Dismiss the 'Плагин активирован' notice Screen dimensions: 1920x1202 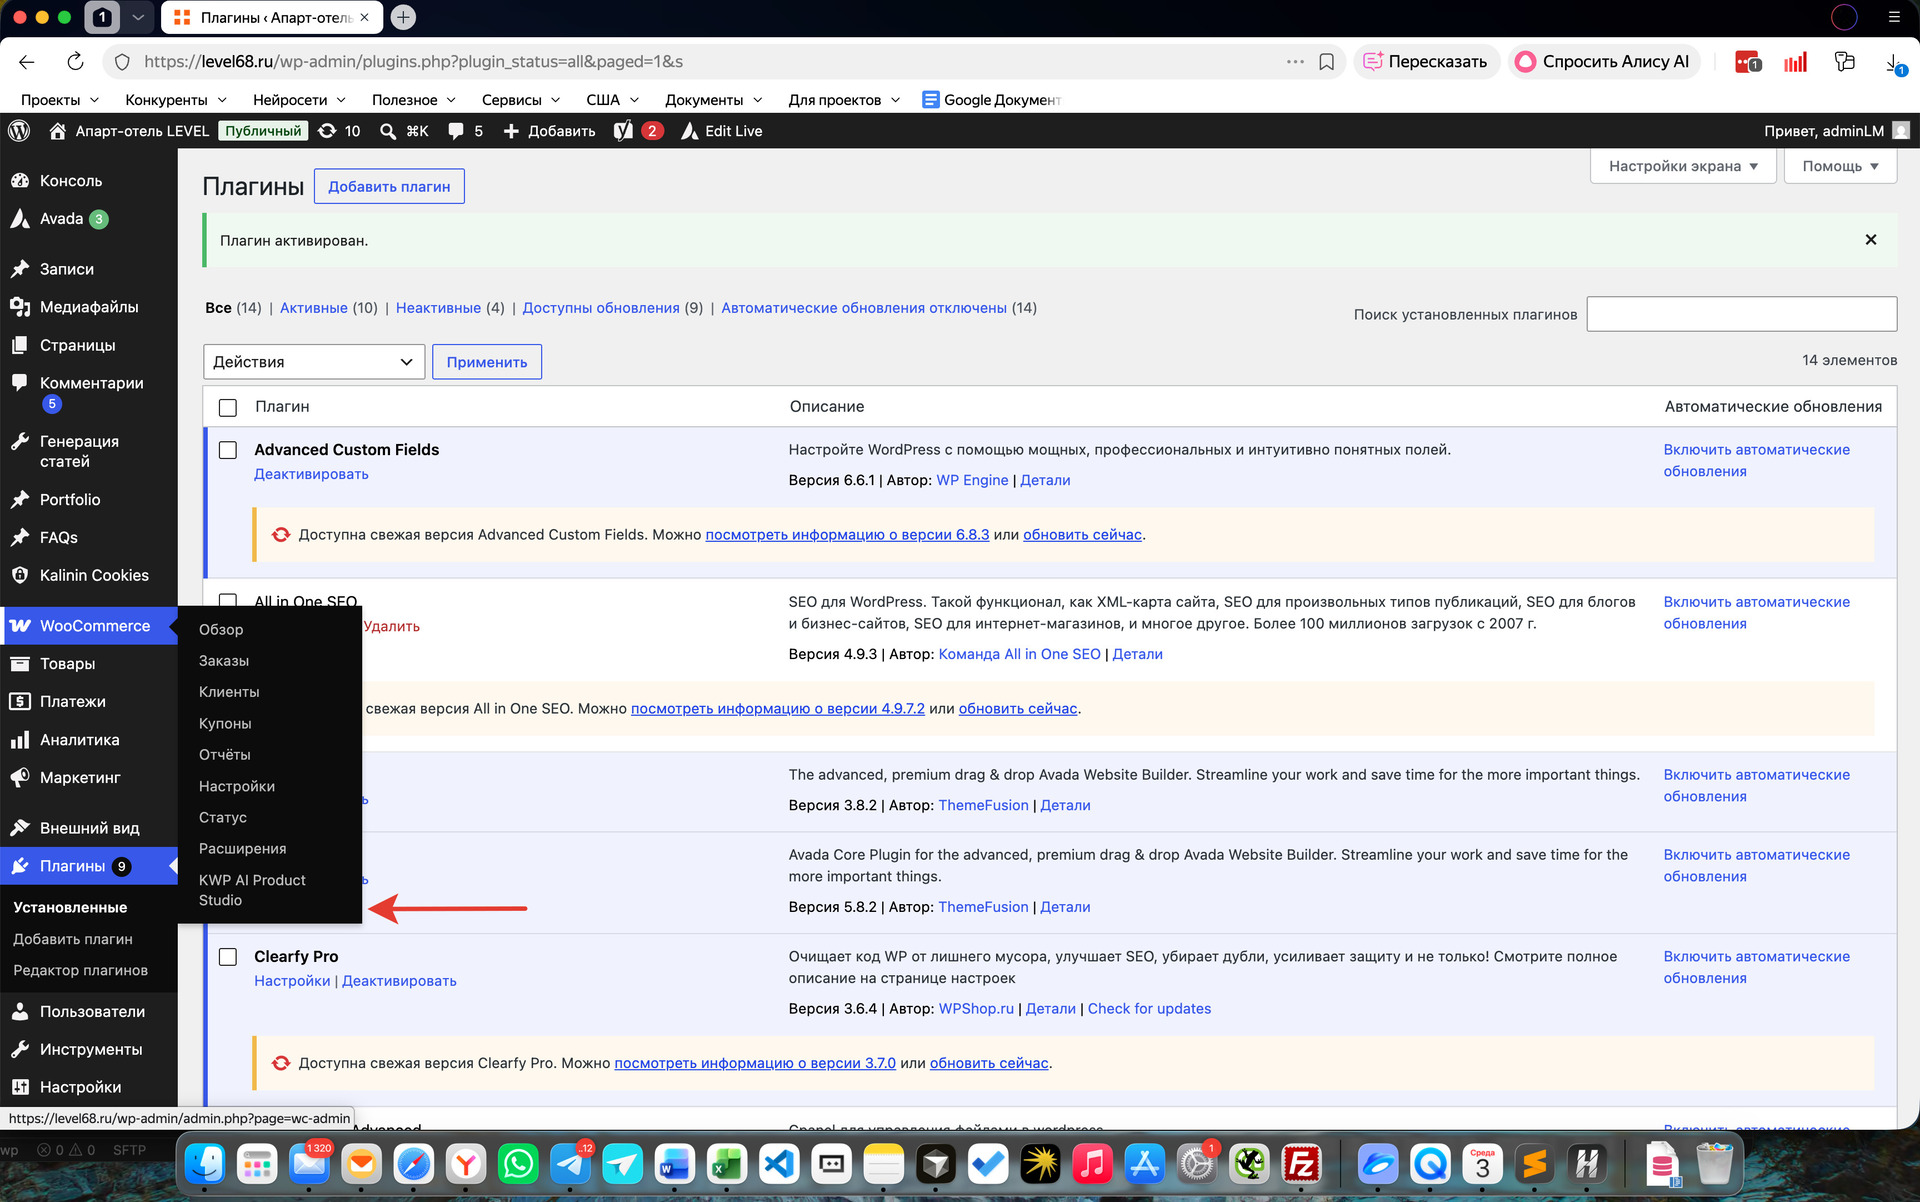(1871, 240)
